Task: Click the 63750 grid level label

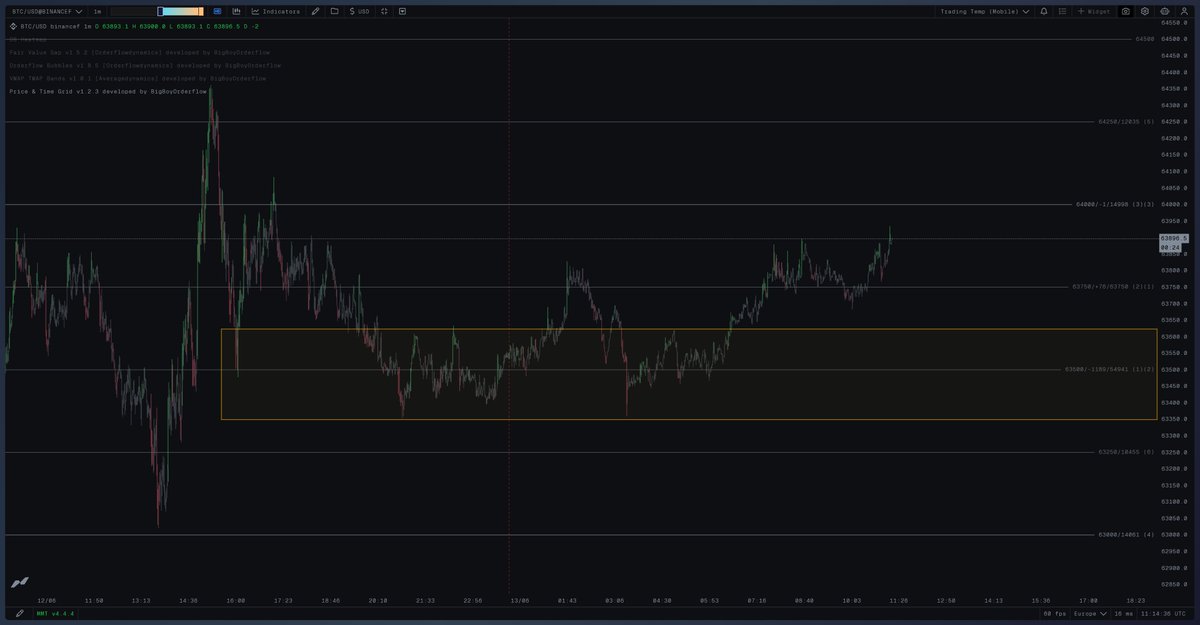Action: pos(1113,287)
